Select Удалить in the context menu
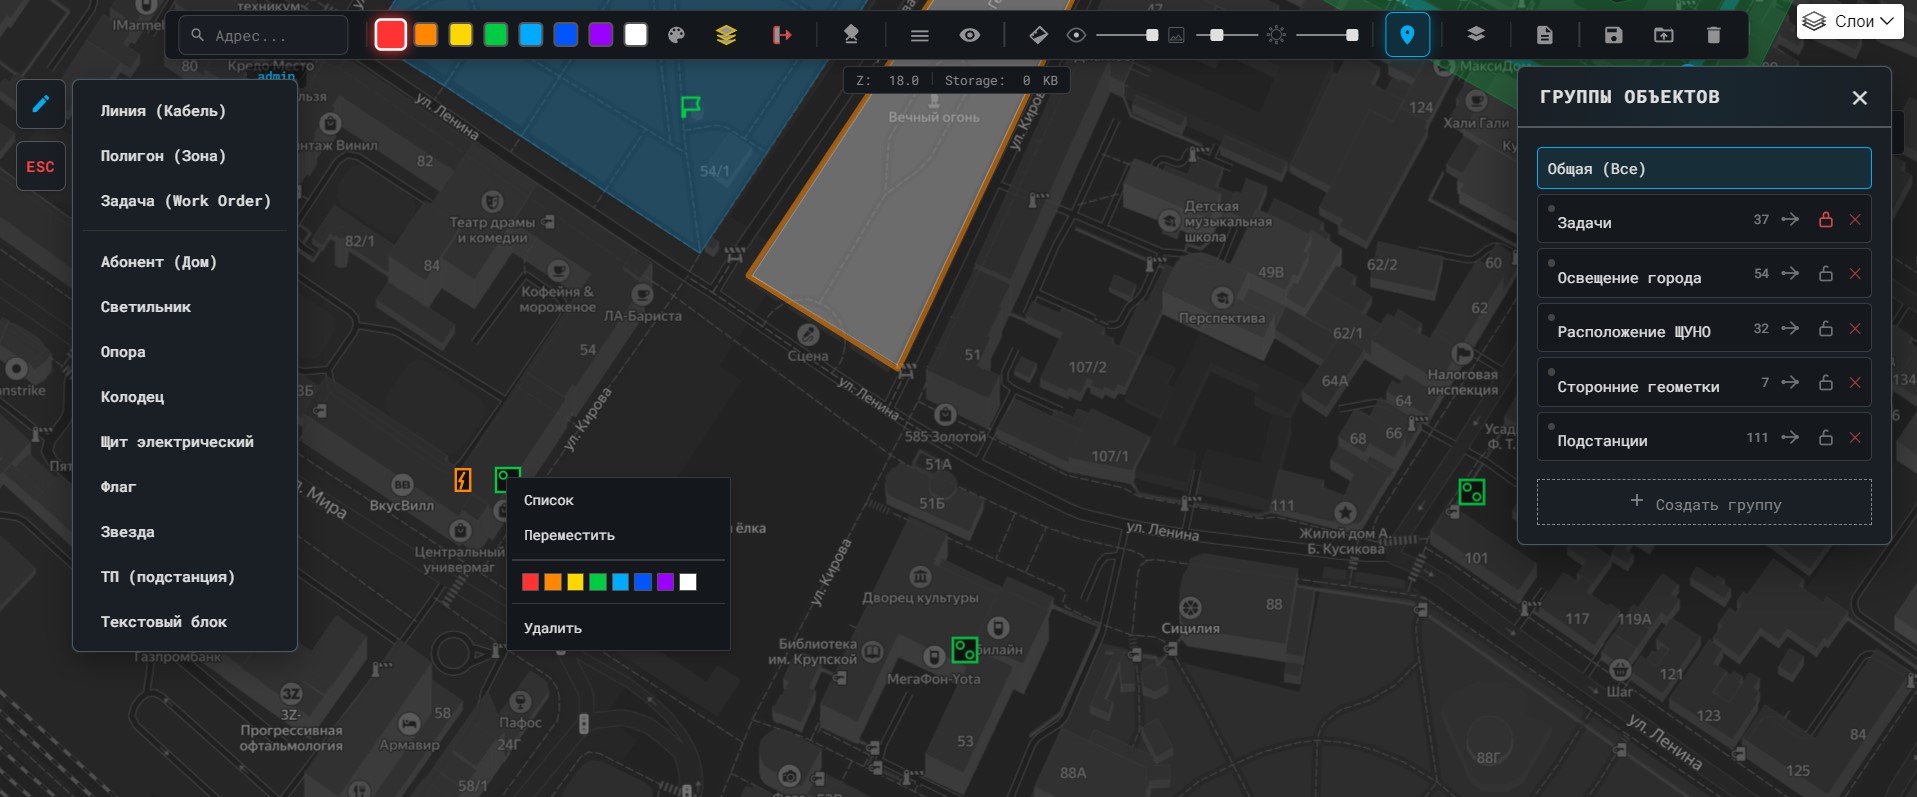Screen dimensions: 1917x797 pos(553,628)
